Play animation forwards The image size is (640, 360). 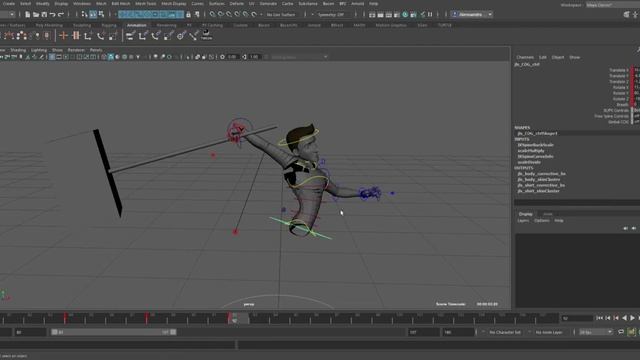click(632, 318)
